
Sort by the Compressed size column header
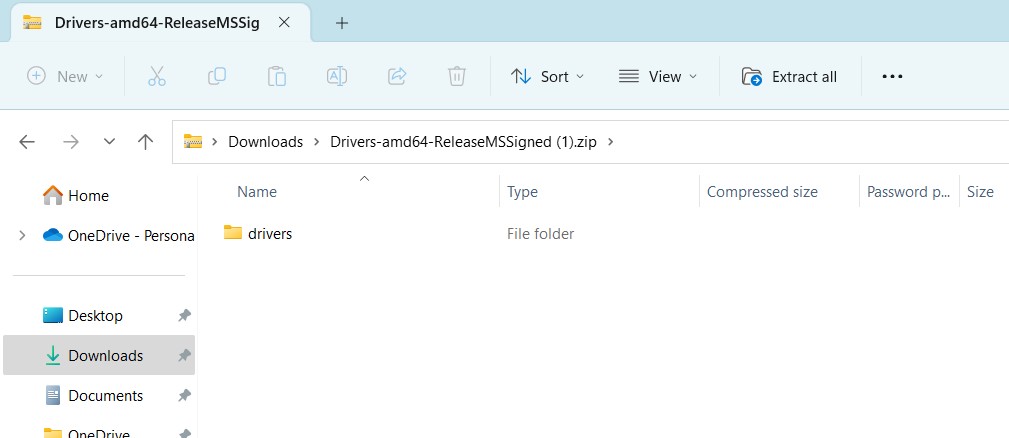pos(762,192)
